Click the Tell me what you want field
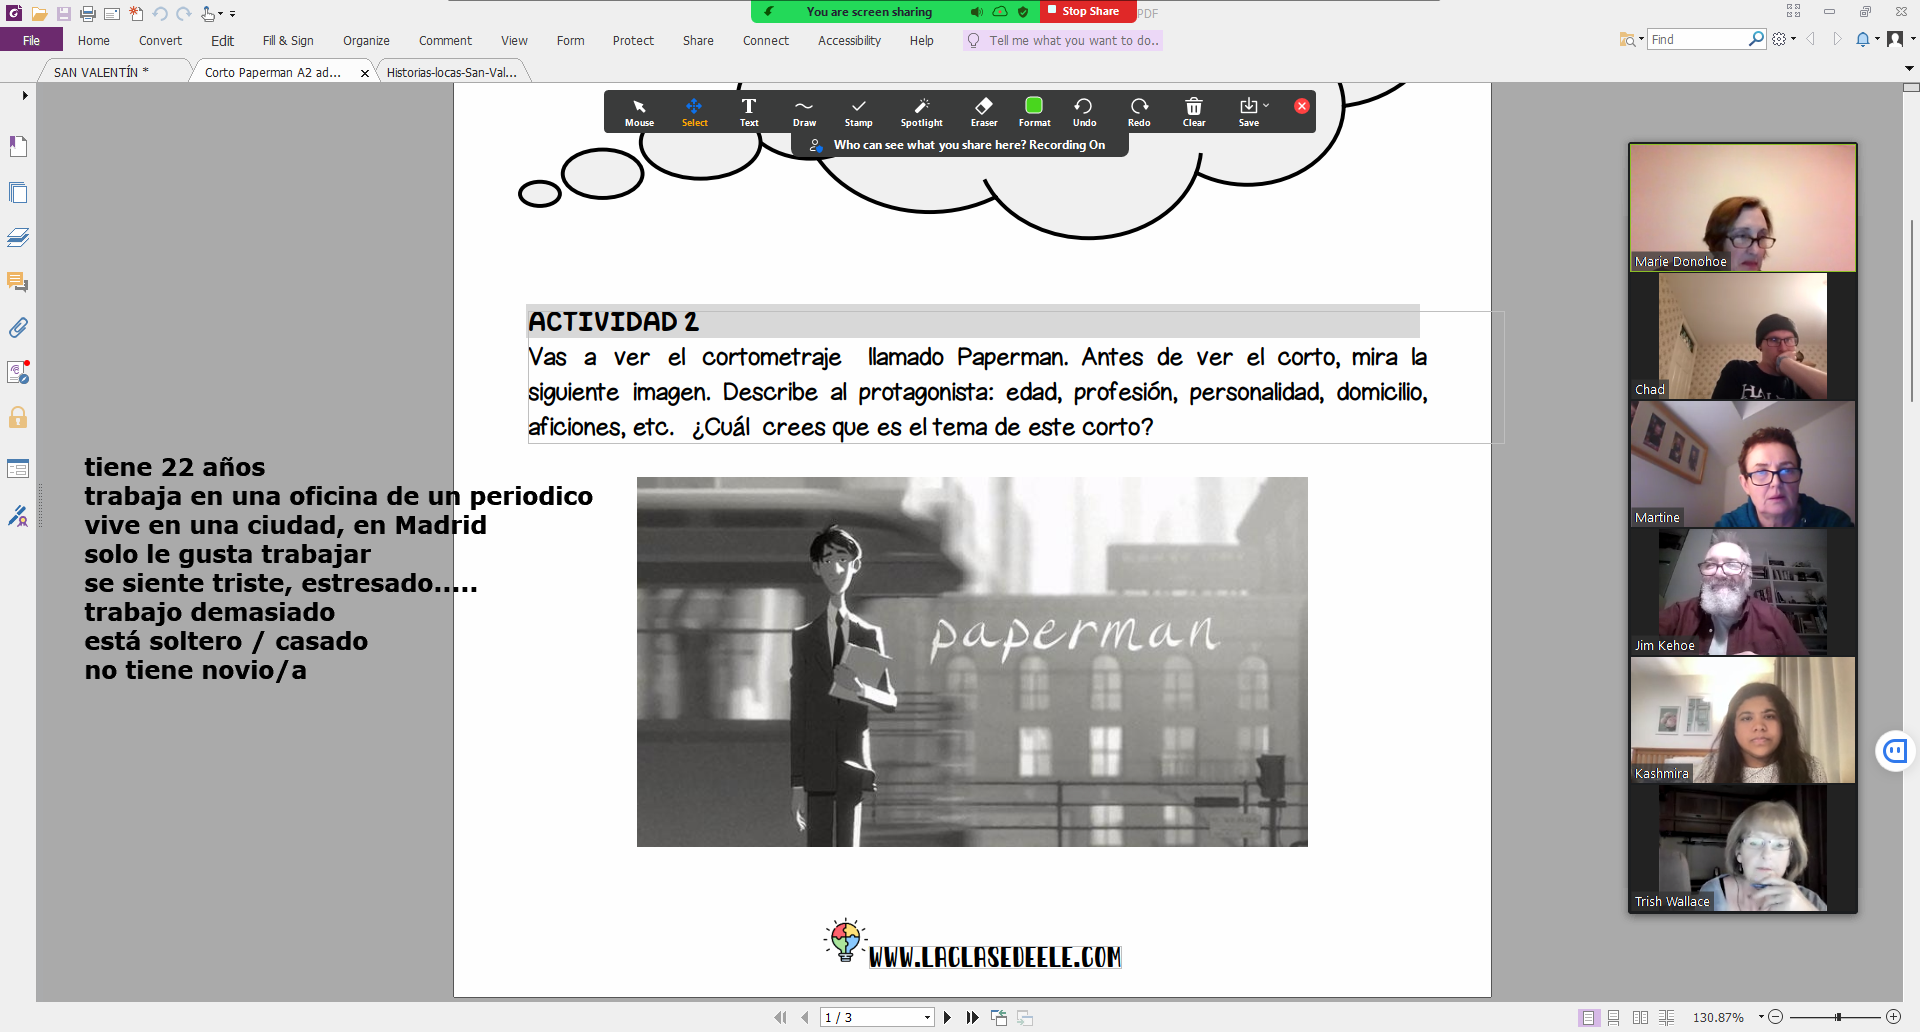 point(1062,40)
